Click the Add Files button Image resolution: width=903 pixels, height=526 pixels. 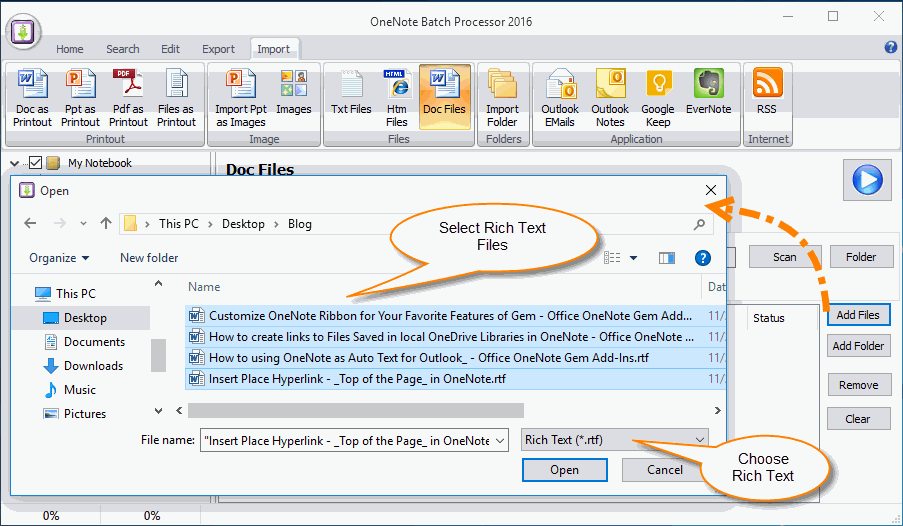pos(858,315)
